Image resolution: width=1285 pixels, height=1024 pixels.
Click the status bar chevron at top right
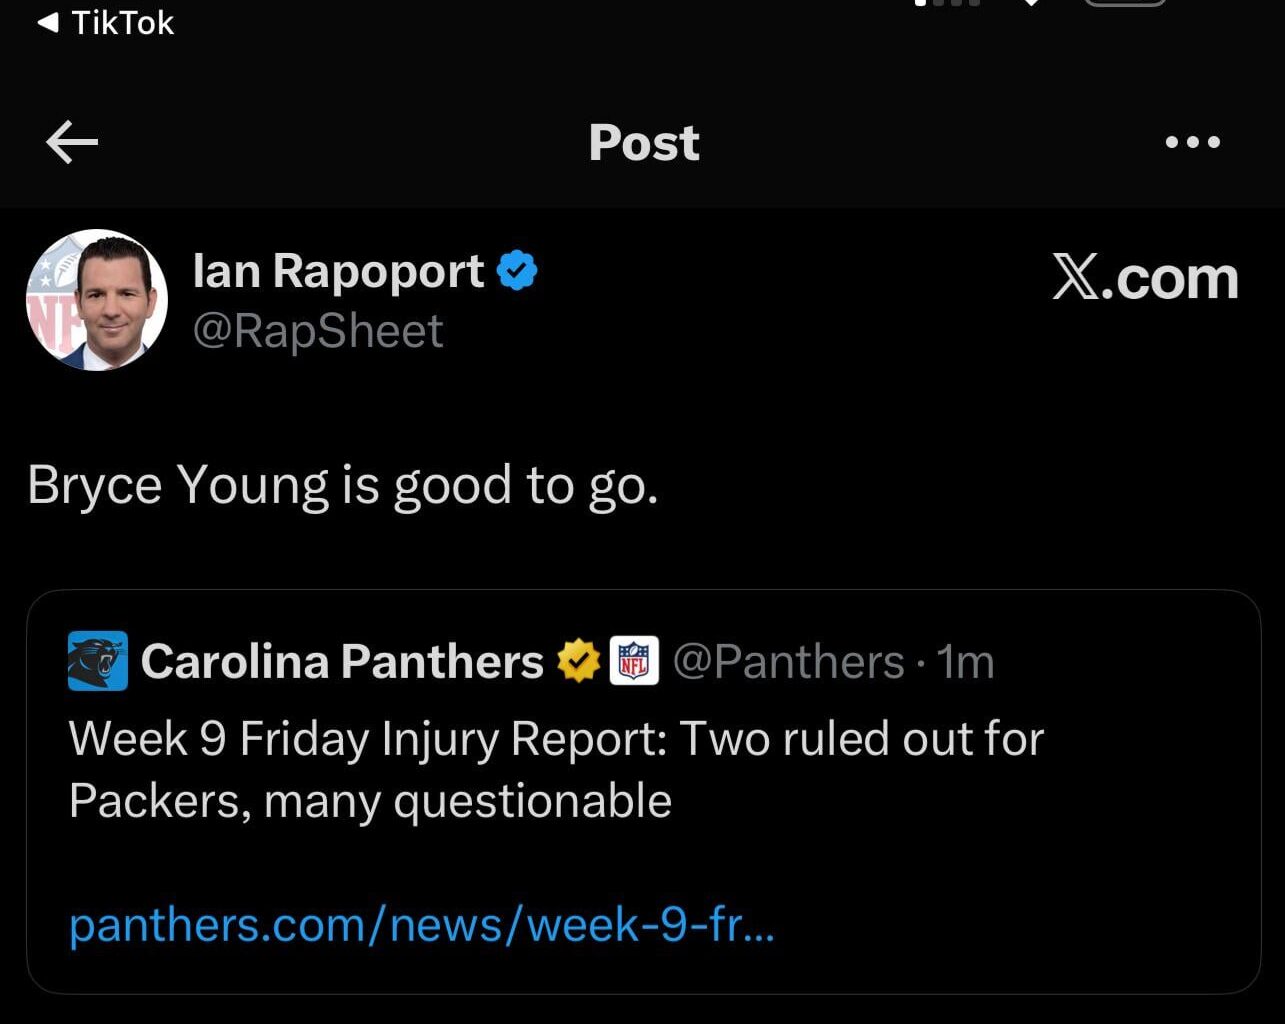point(1030,5)
